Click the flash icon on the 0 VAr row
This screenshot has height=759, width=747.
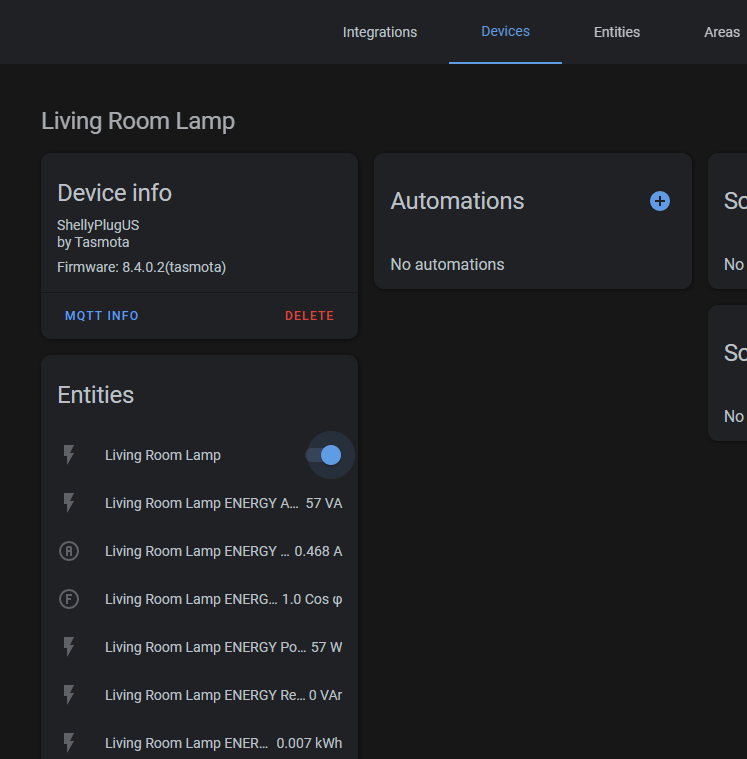coord(69,695)
